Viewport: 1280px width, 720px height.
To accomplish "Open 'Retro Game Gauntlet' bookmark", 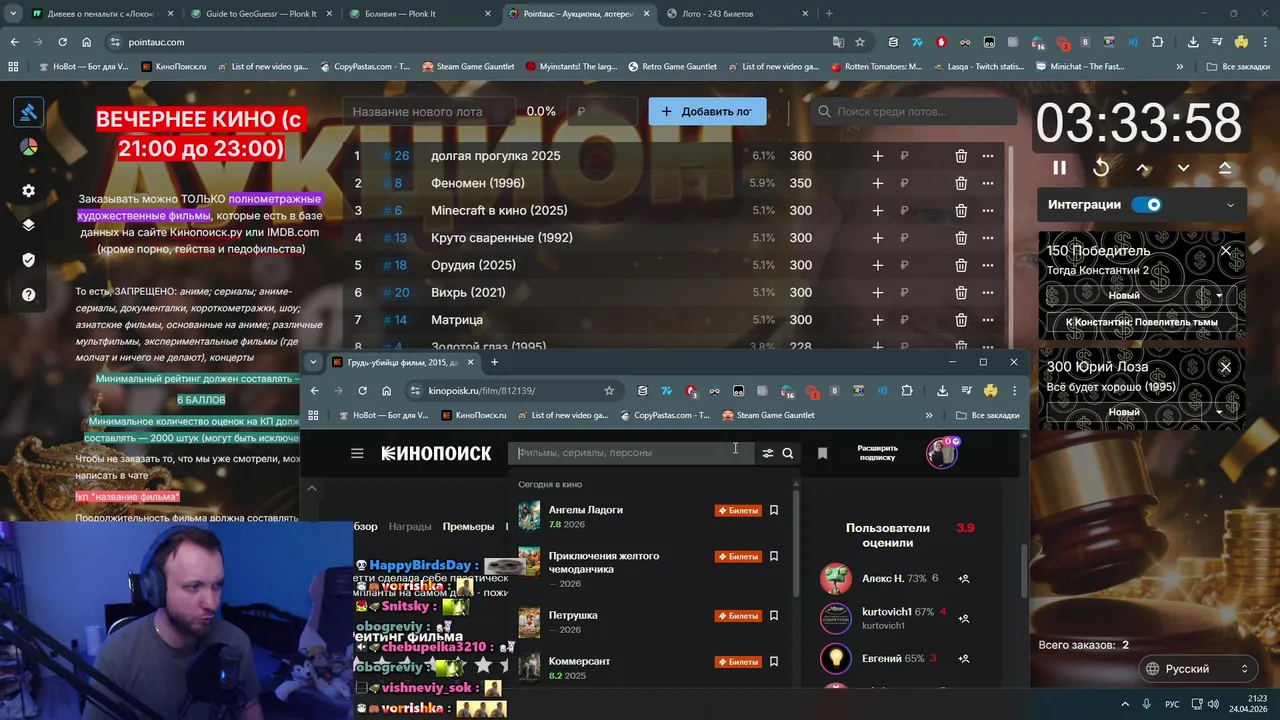I will click(672, 67).
